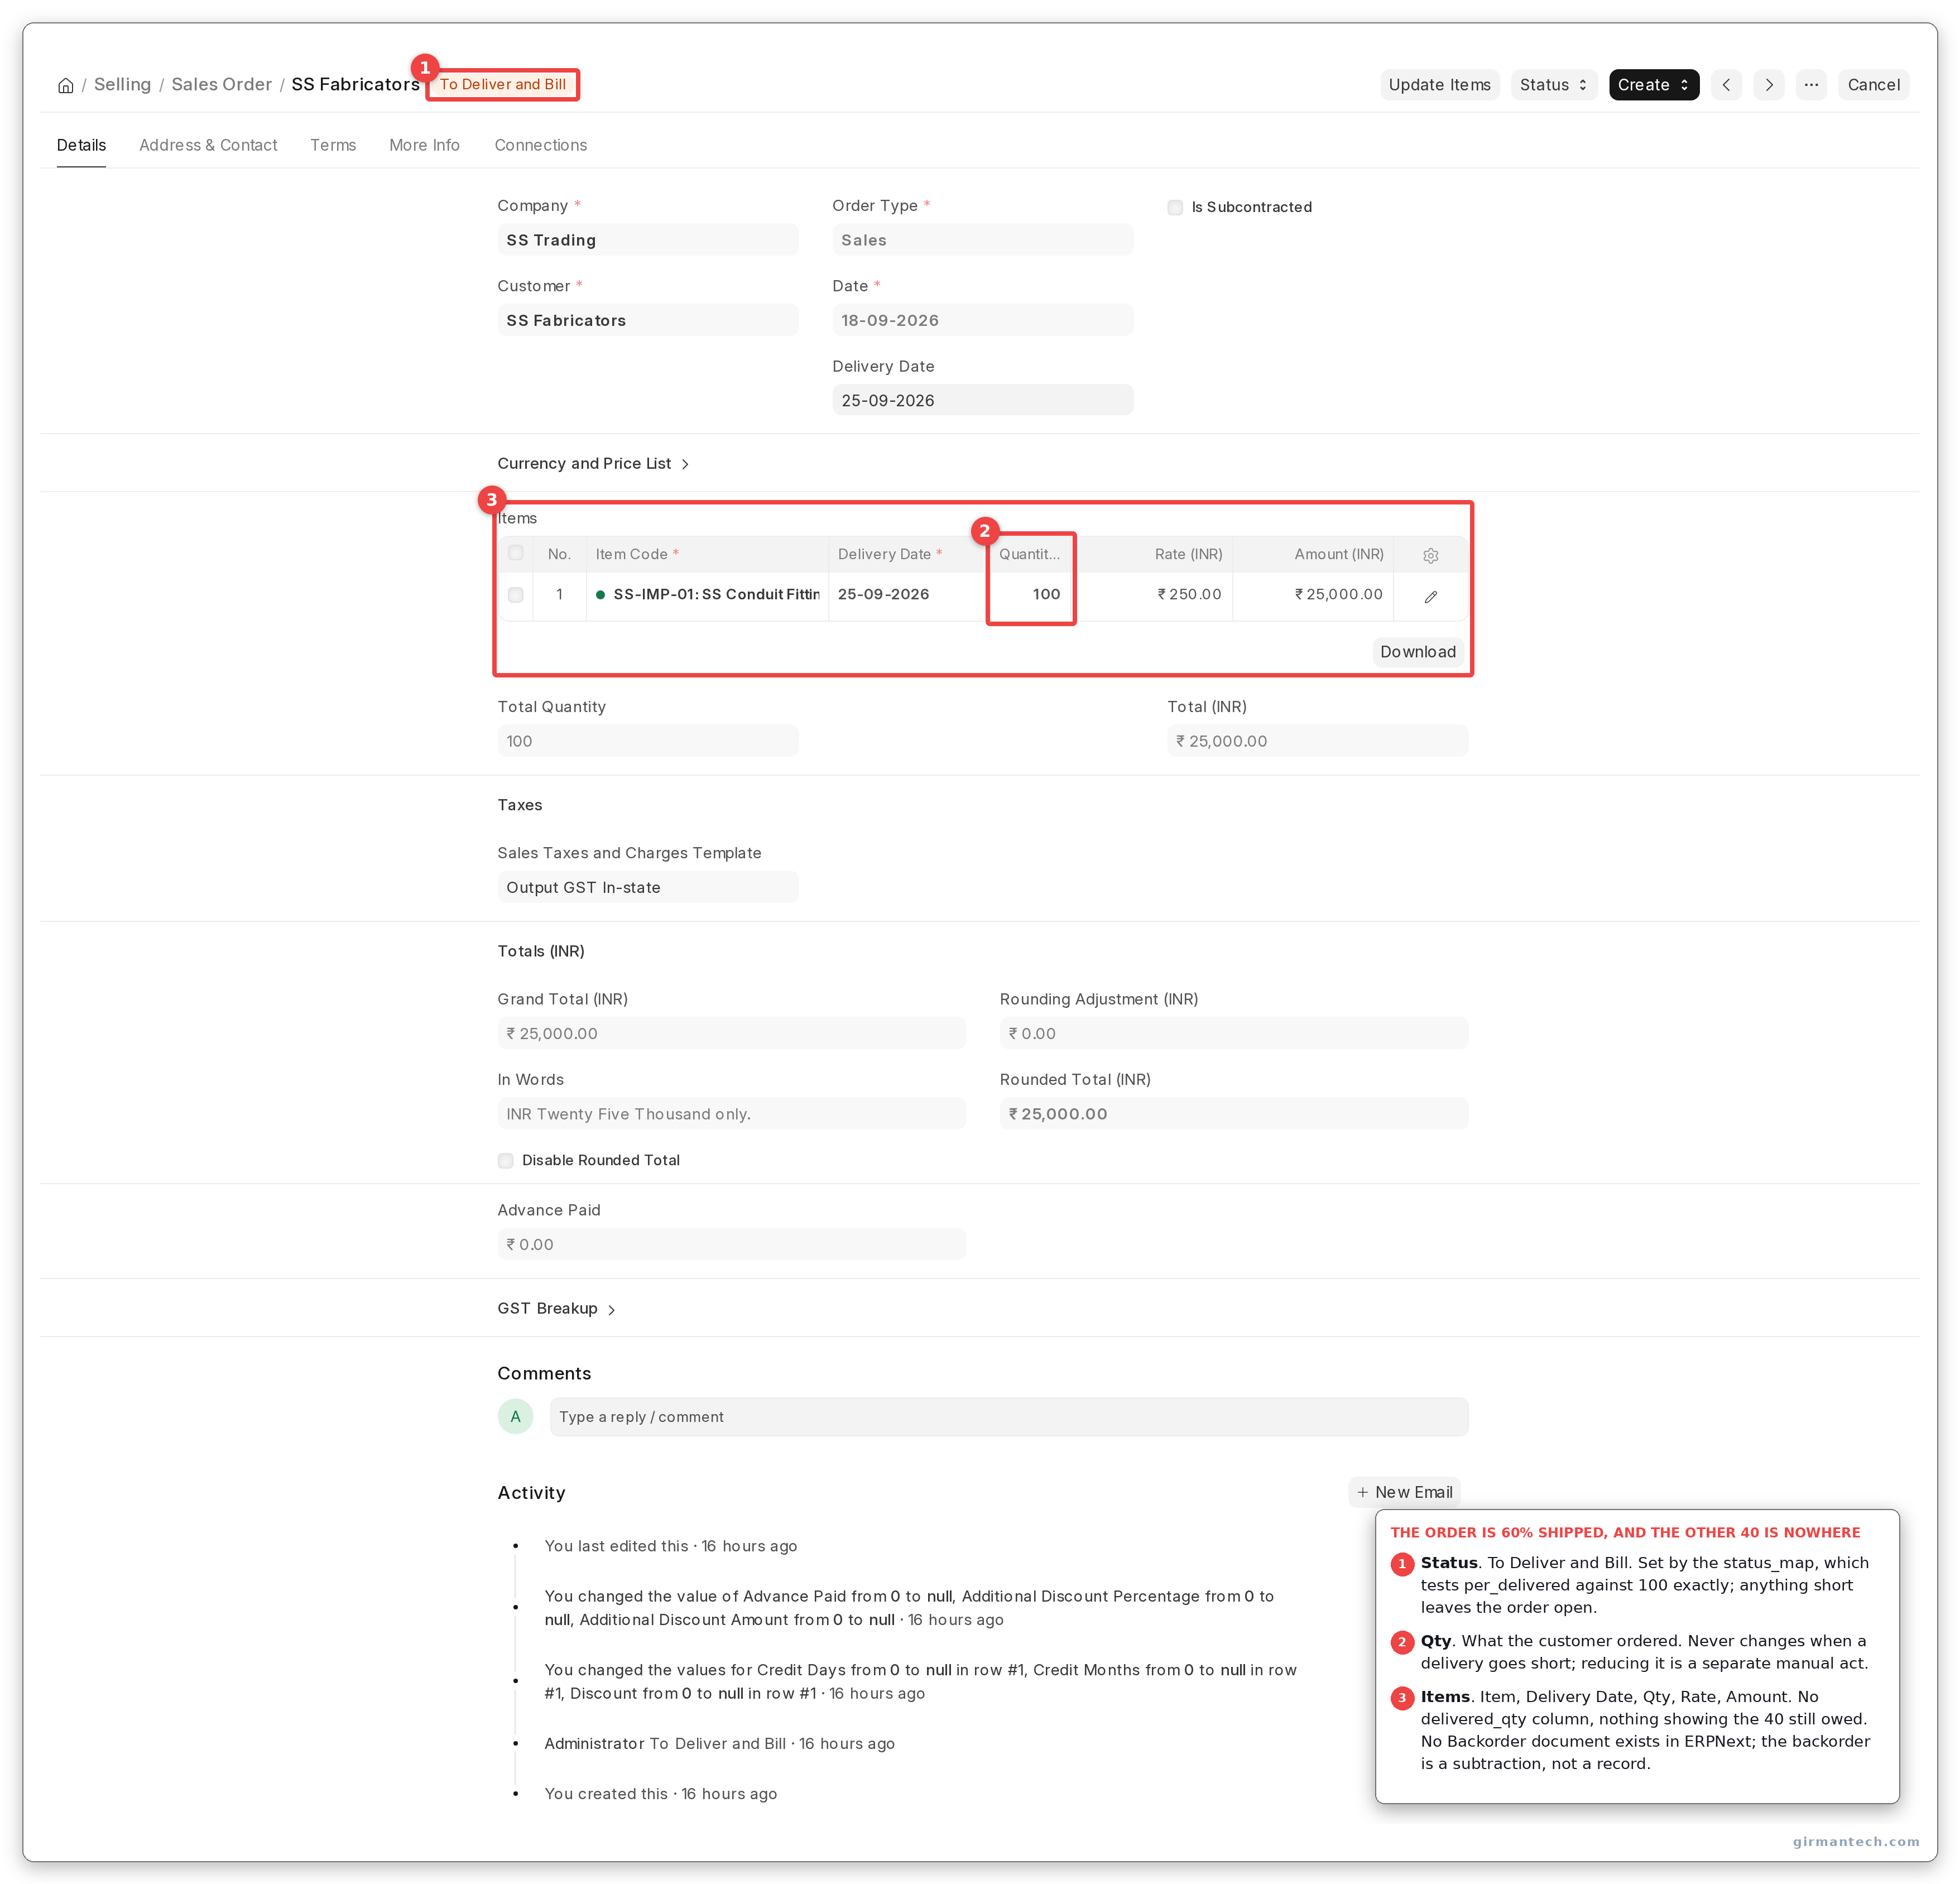Click the New Email button
The width and height of the screenshot is (1960, 1884).
pos(1404,1492)
